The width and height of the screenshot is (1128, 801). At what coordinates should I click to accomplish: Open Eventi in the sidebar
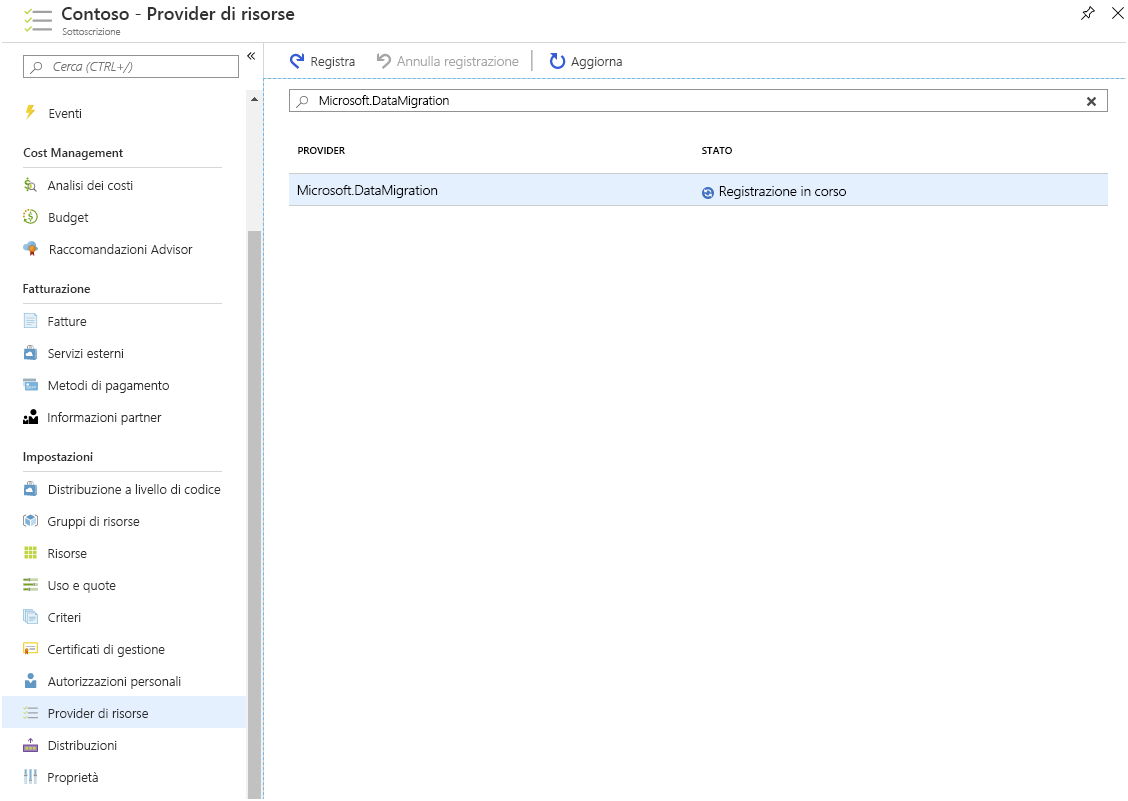(65, 113)
